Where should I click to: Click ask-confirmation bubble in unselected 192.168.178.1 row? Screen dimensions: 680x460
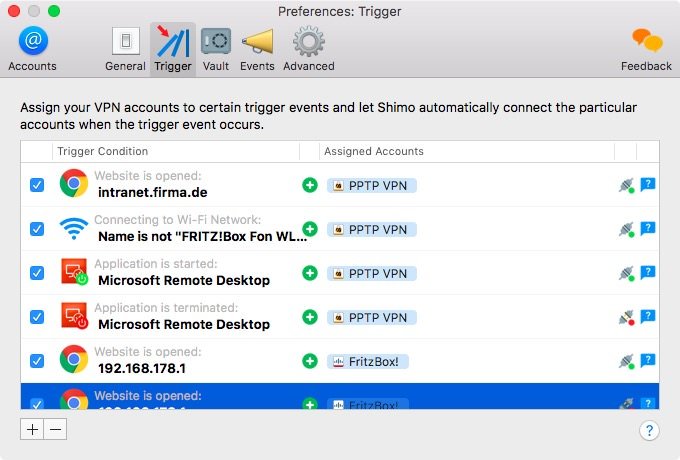[648, 360]
